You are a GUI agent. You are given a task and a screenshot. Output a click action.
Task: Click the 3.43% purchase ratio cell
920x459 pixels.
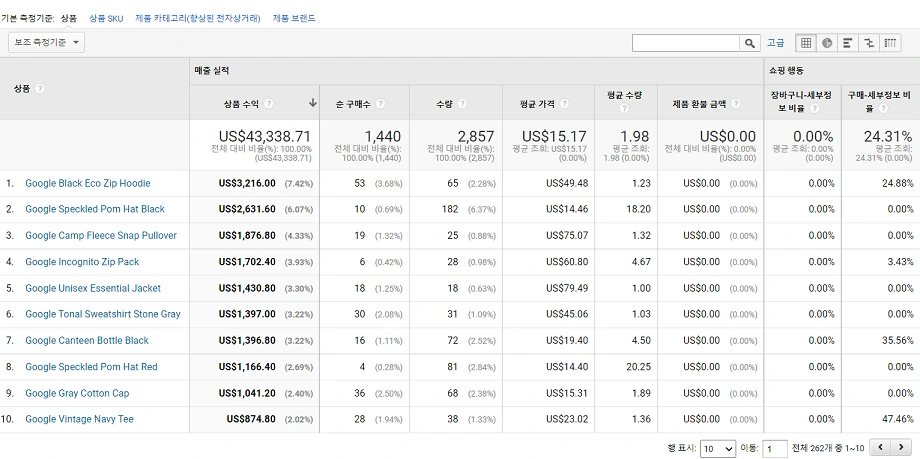pyautogui.click(x=901, y=262)
